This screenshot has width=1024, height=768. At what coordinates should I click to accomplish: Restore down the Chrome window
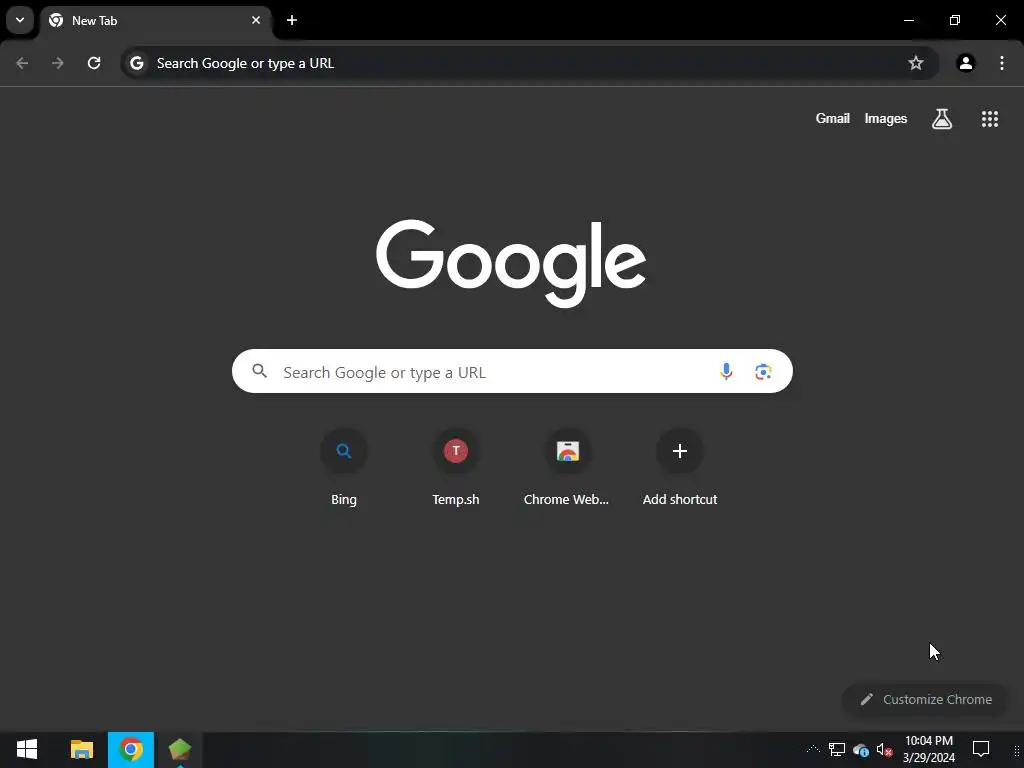[x=955, y=20]
